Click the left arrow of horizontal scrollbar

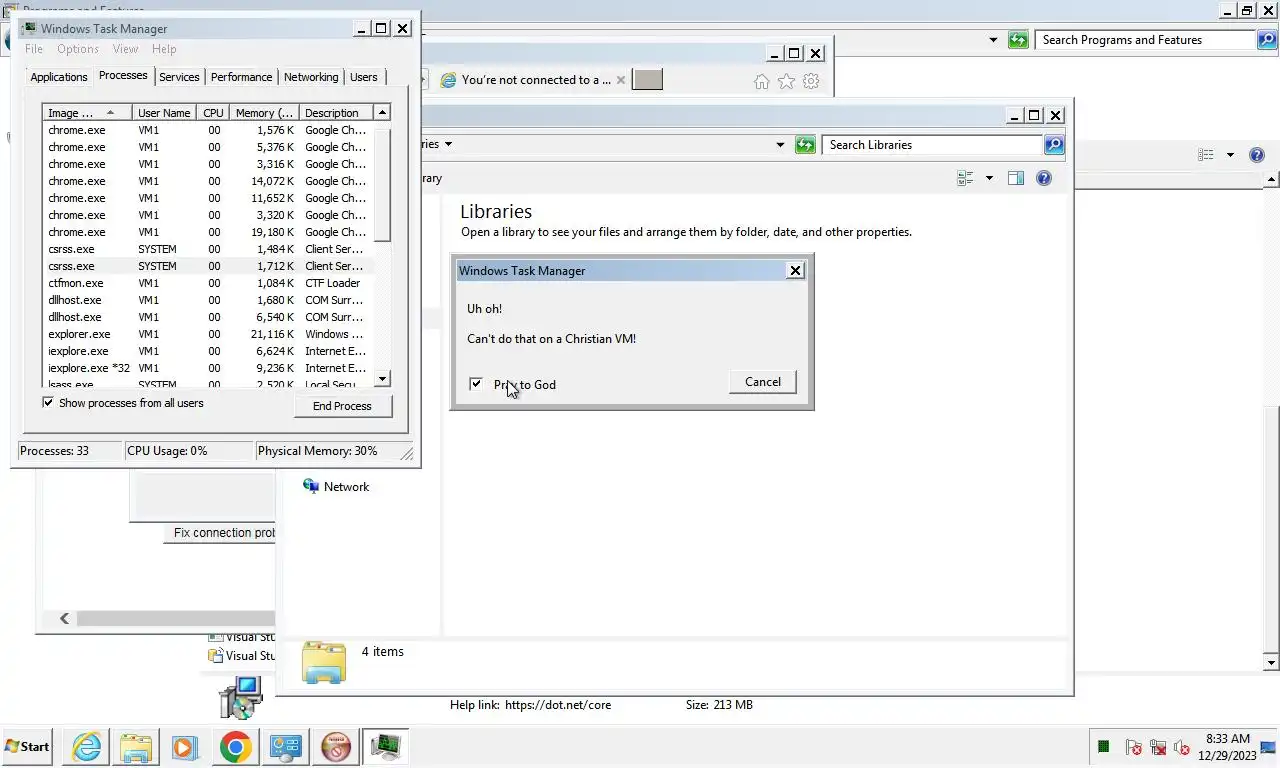point(64,619)
